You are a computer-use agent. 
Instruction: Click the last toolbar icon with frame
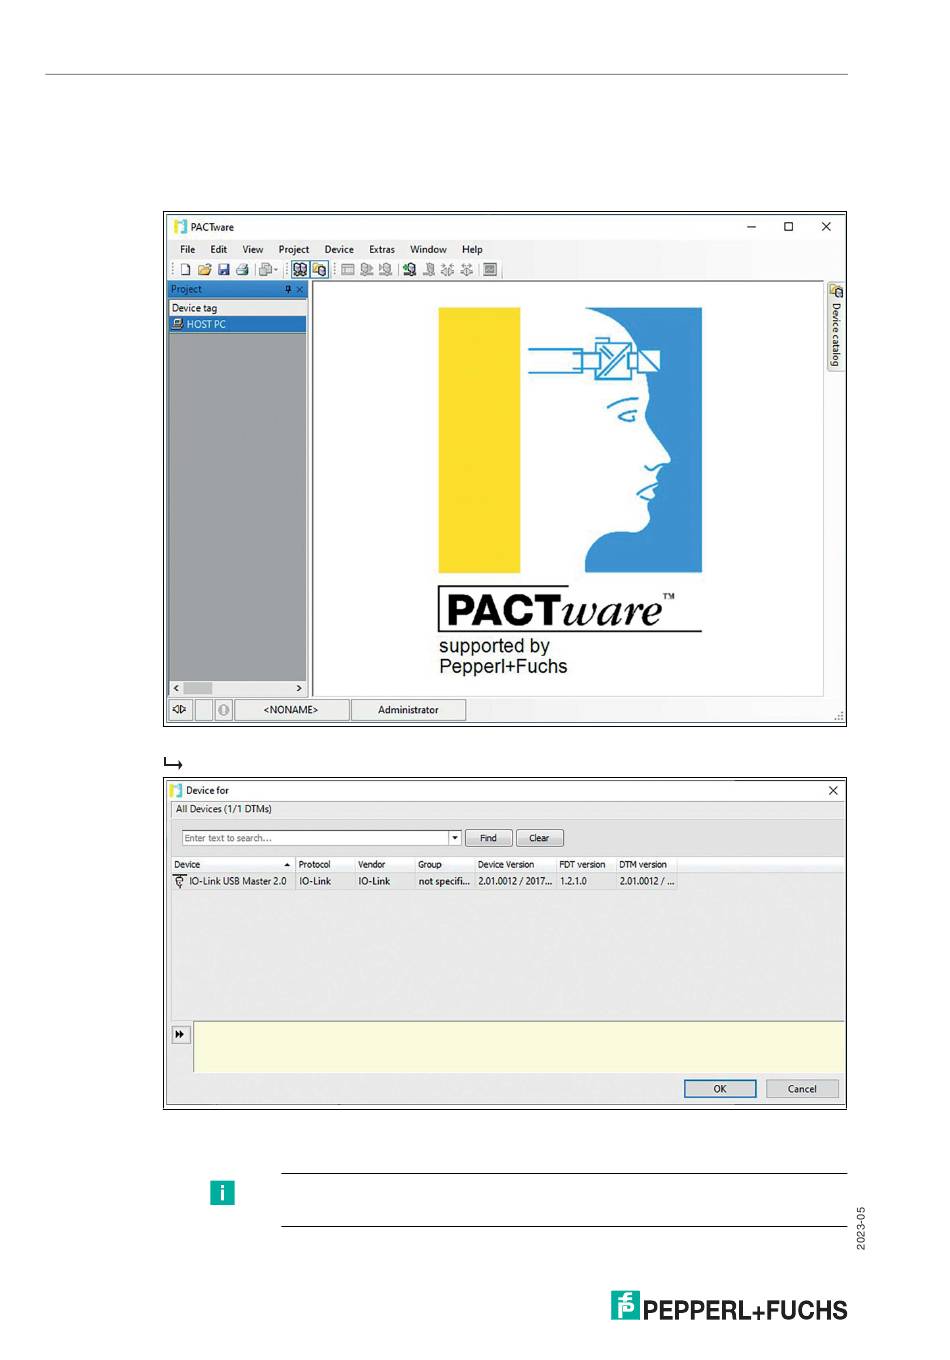click(490, 270)
